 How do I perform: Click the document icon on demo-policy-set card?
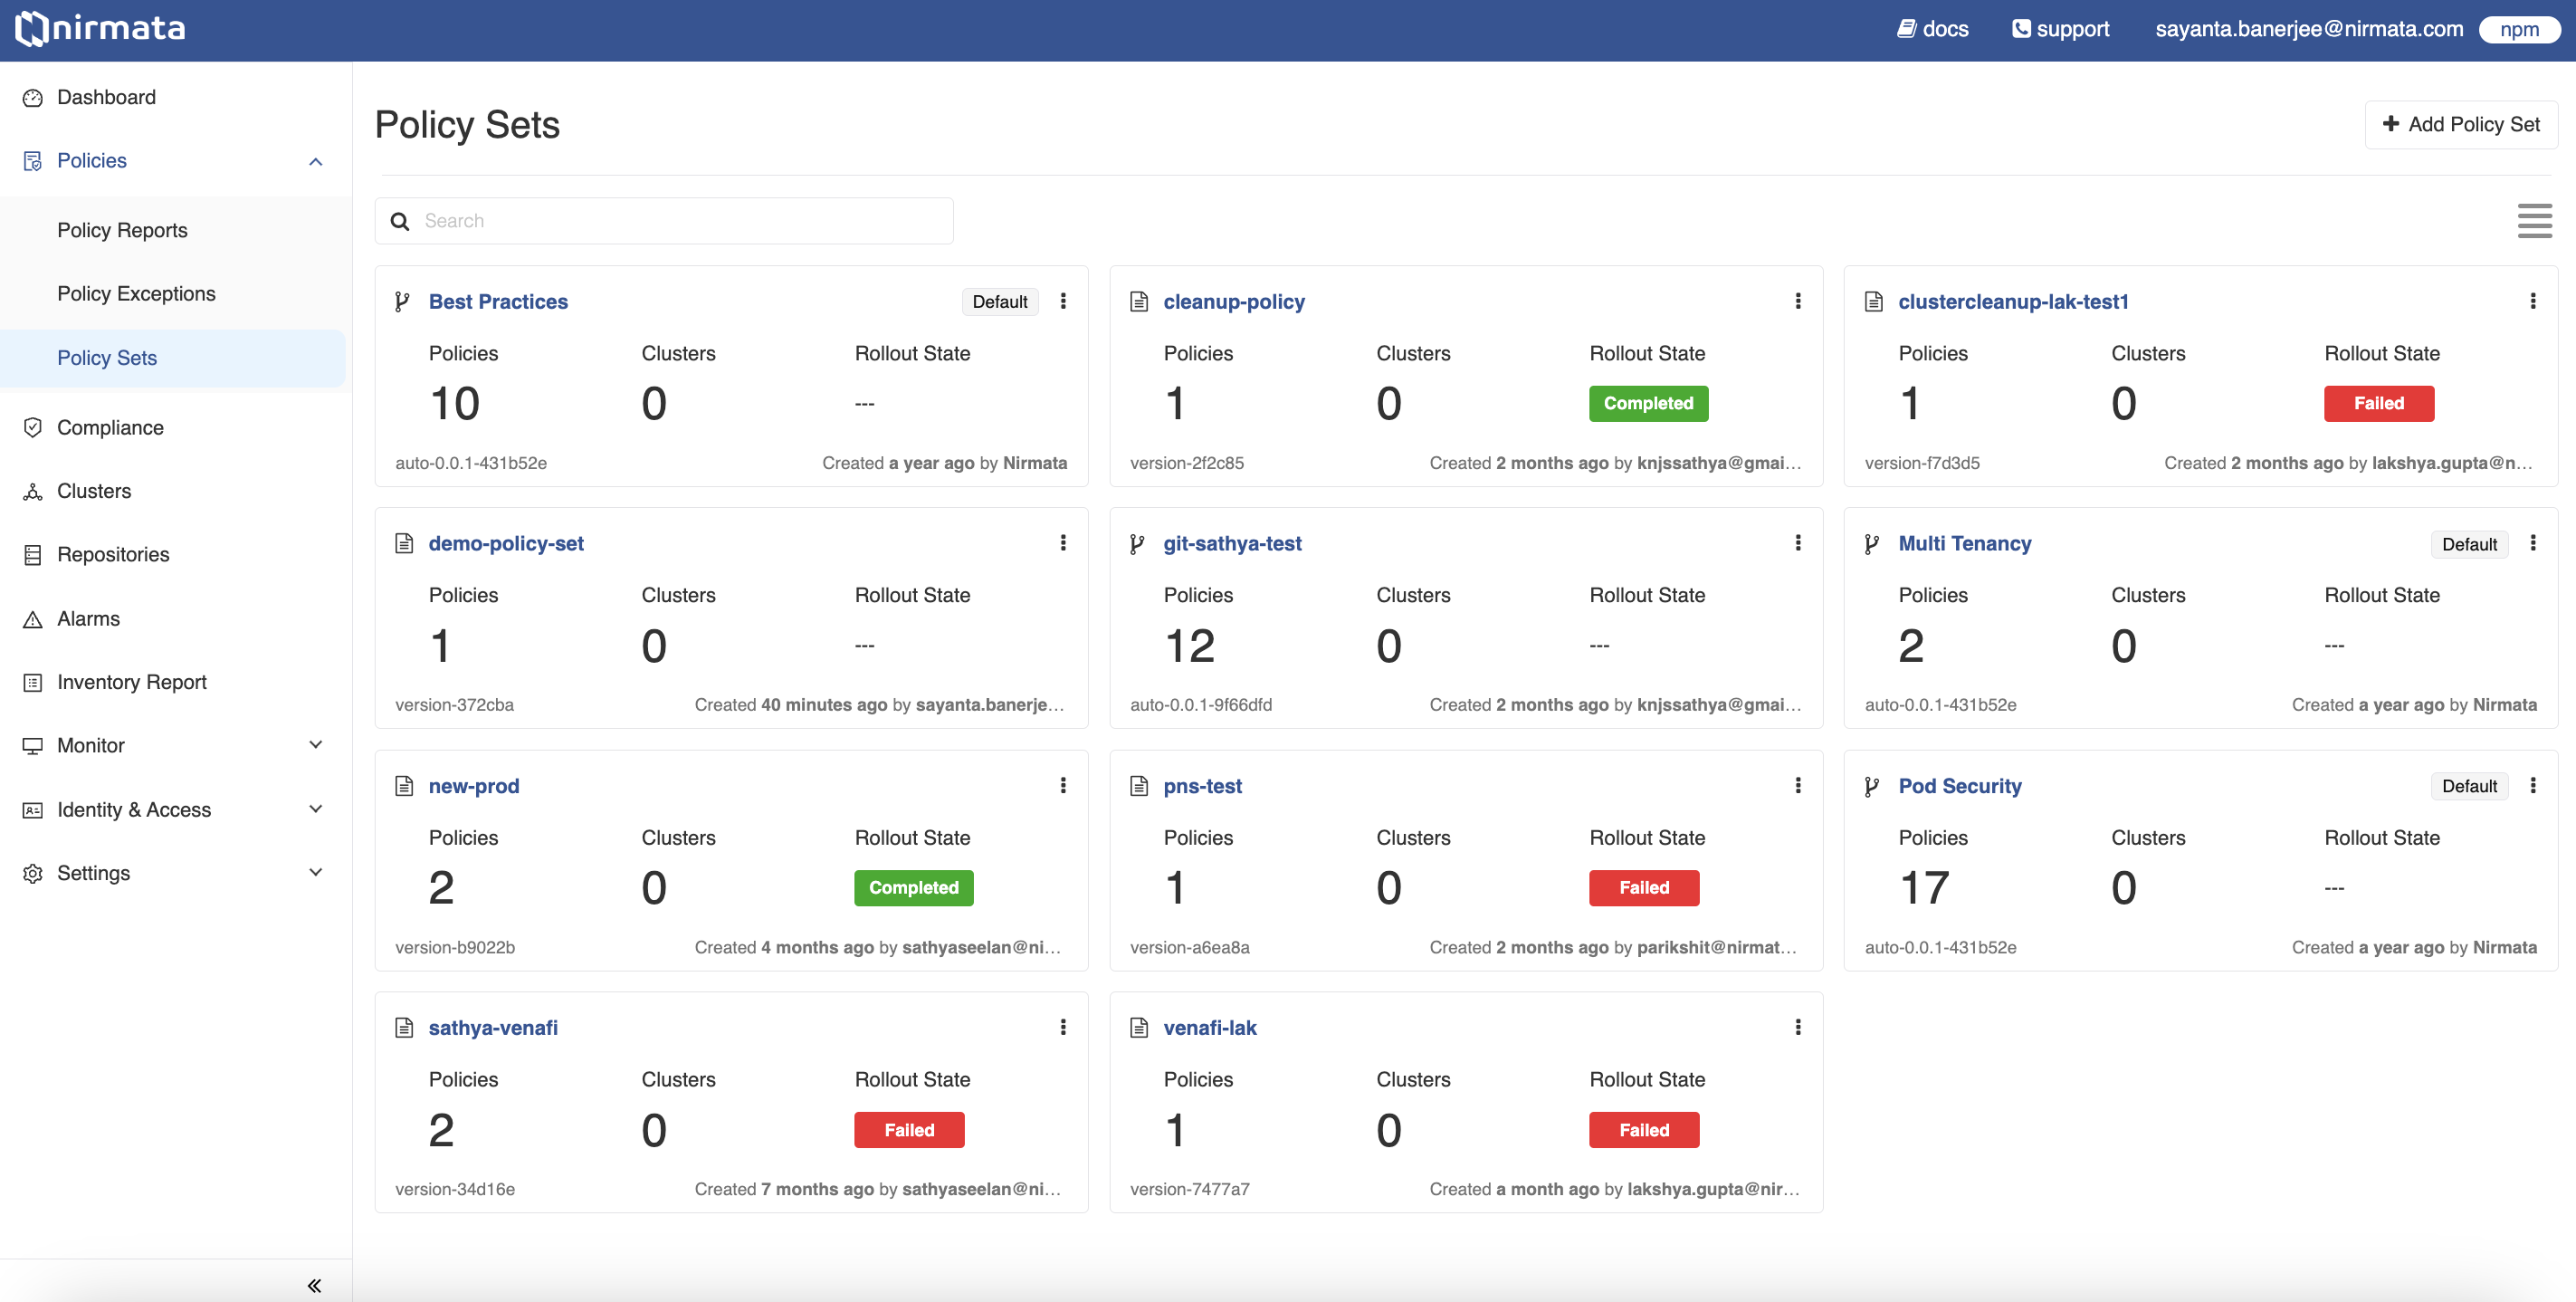click(x=404, y=544)
